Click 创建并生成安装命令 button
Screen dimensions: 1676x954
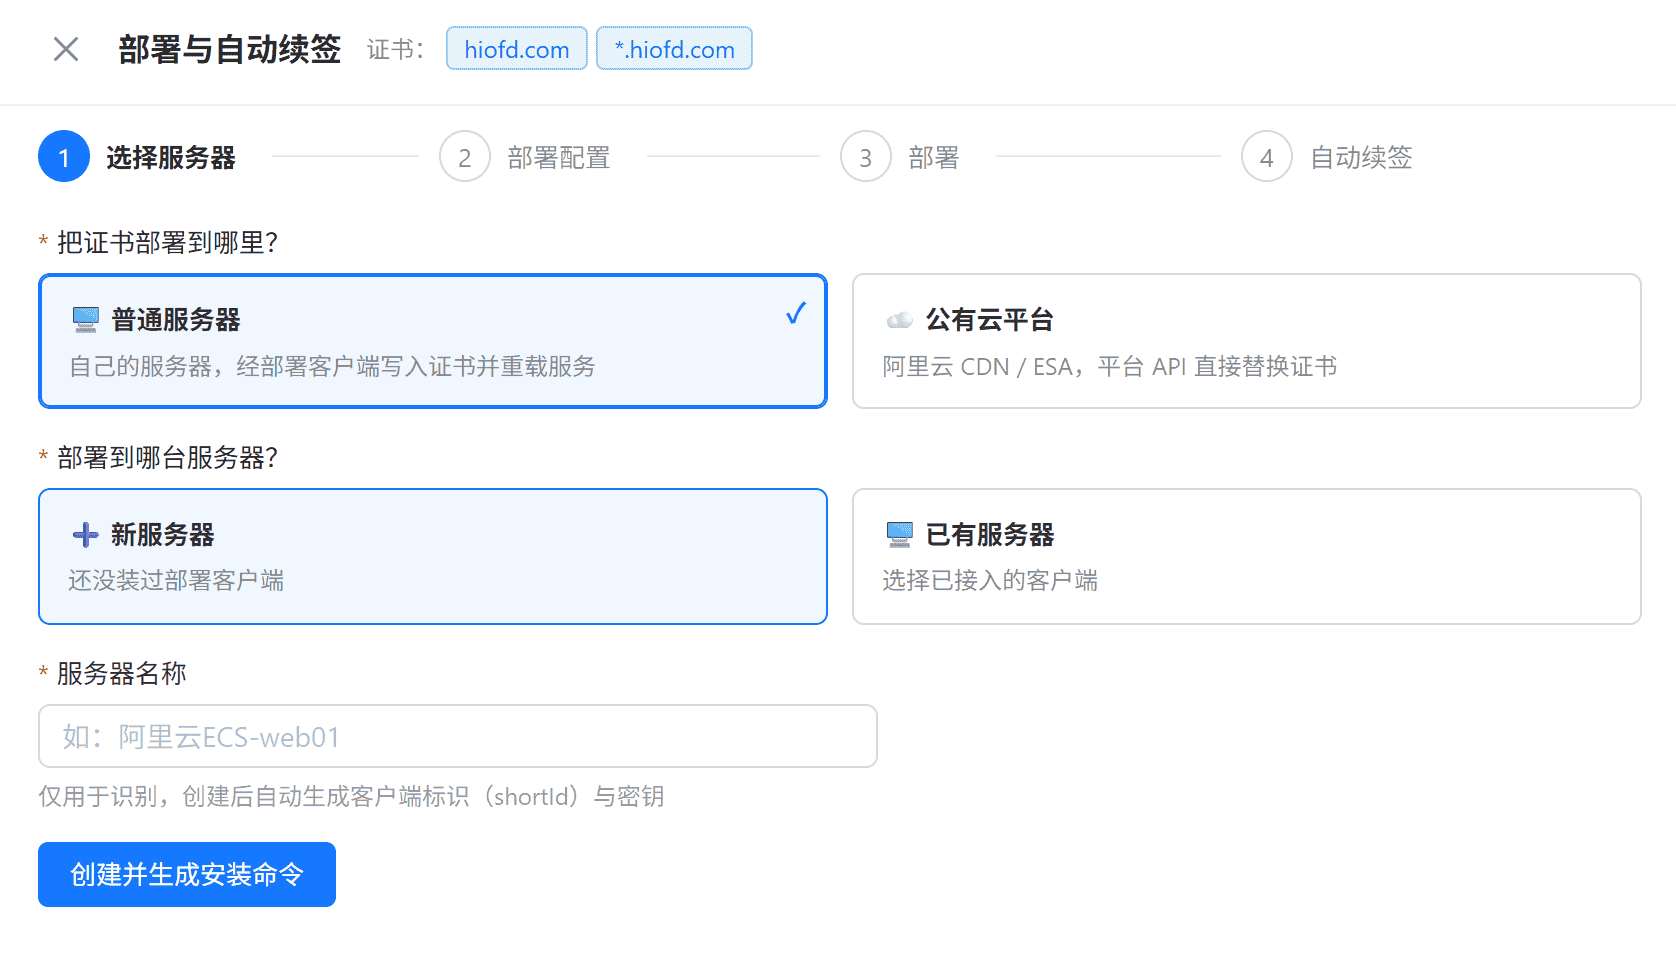pyautogui.click(x=187, y=875)
